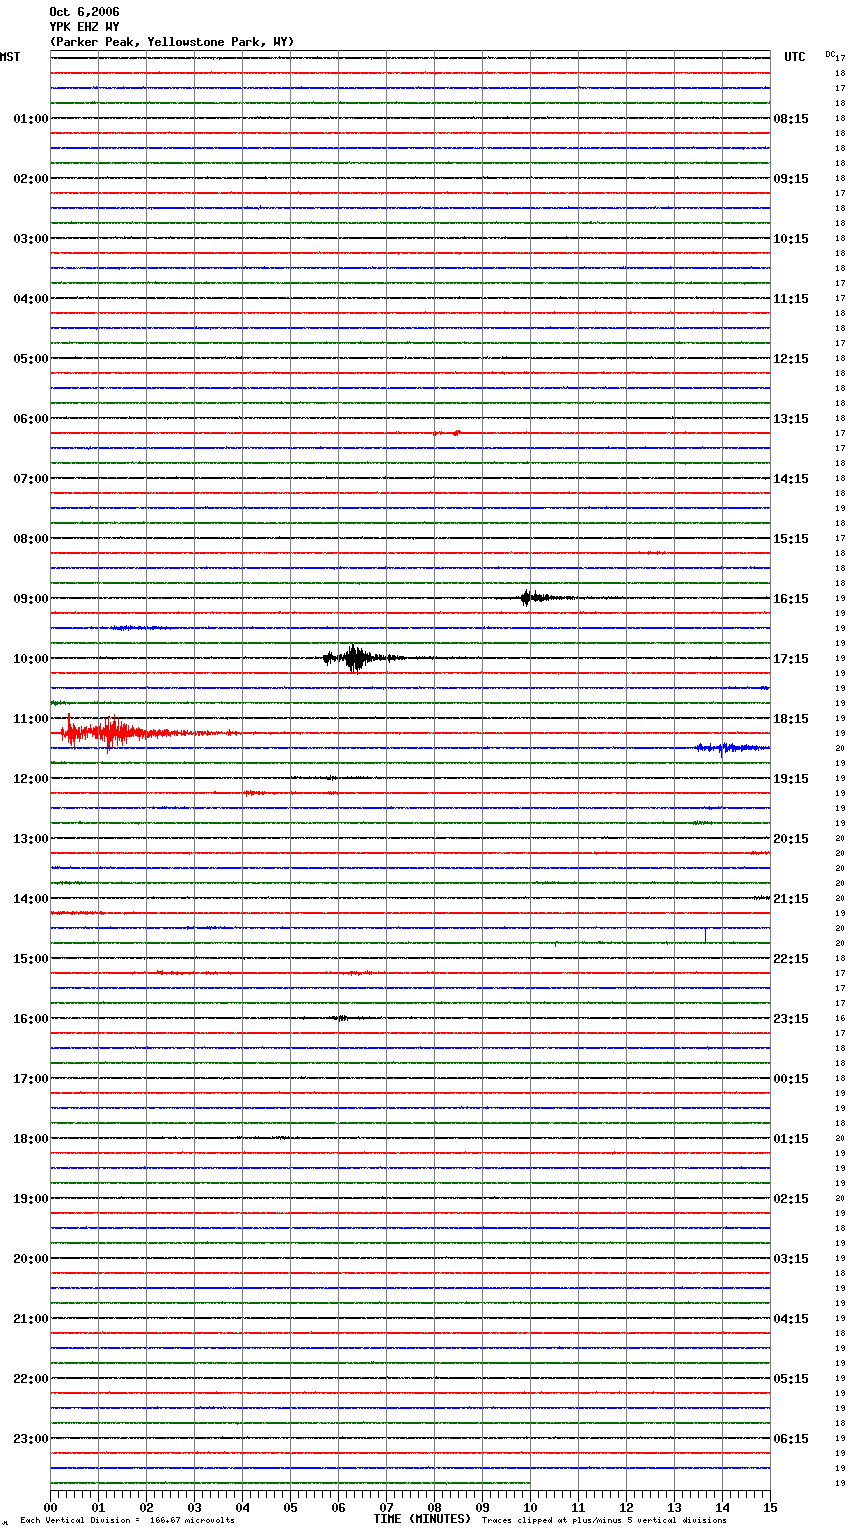Screen dimensions: 850x1534
Task: Click the small black event on the 16:00 trace
Action: pyautogui.click(x=340, y=1018)
